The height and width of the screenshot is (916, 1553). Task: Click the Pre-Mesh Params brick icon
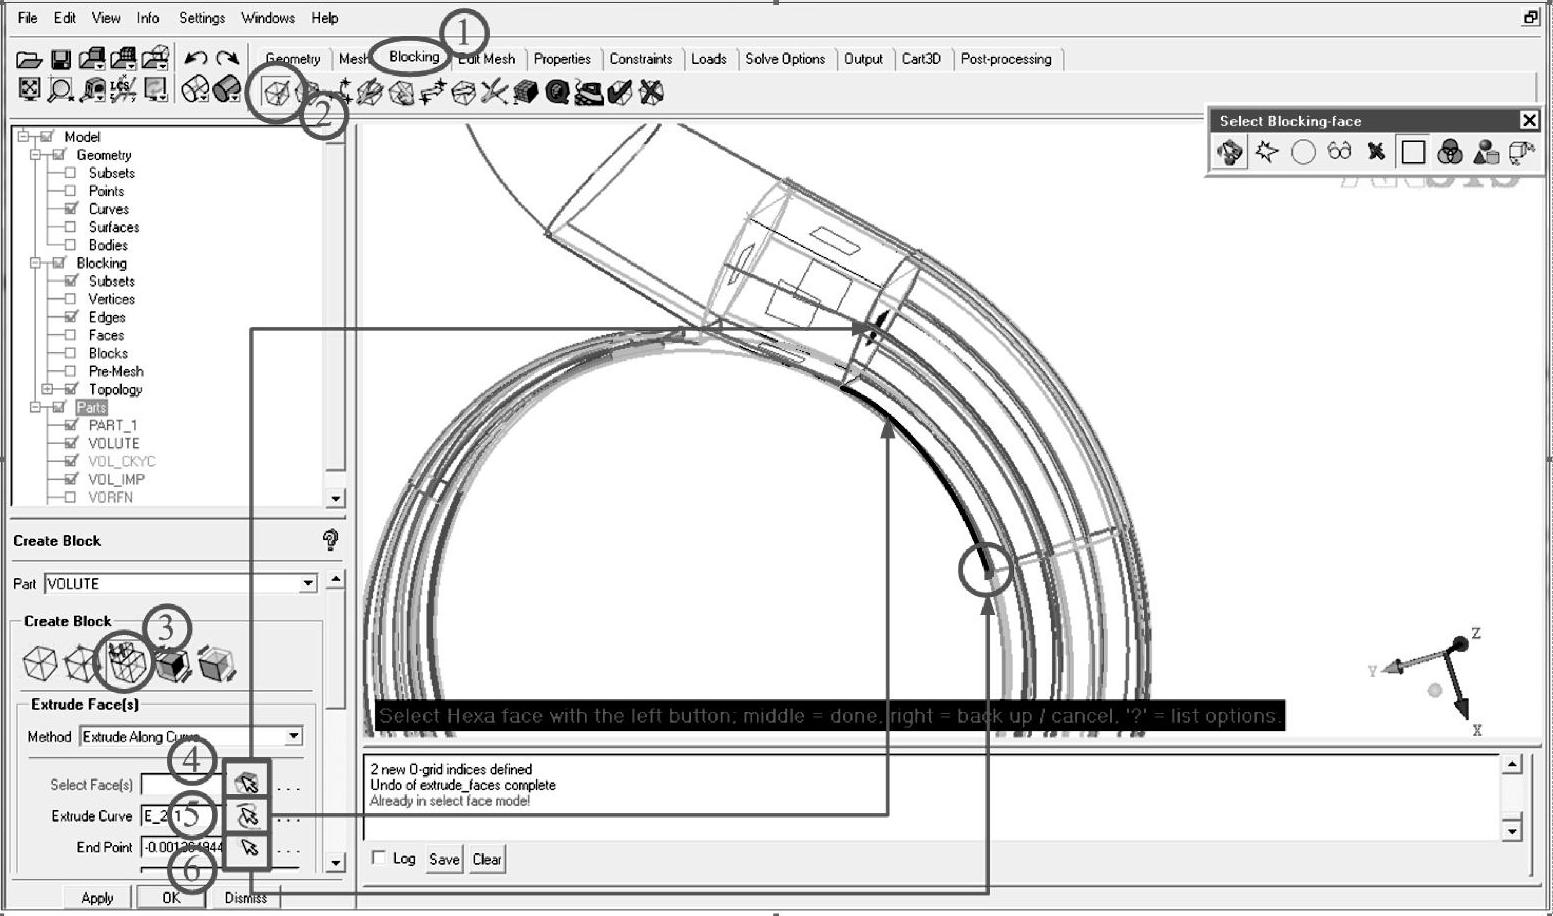[526, 93]
